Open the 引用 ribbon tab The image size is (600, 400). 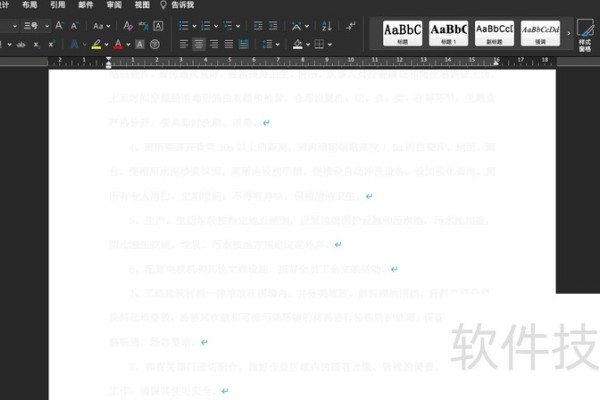(x=58, y=5)
